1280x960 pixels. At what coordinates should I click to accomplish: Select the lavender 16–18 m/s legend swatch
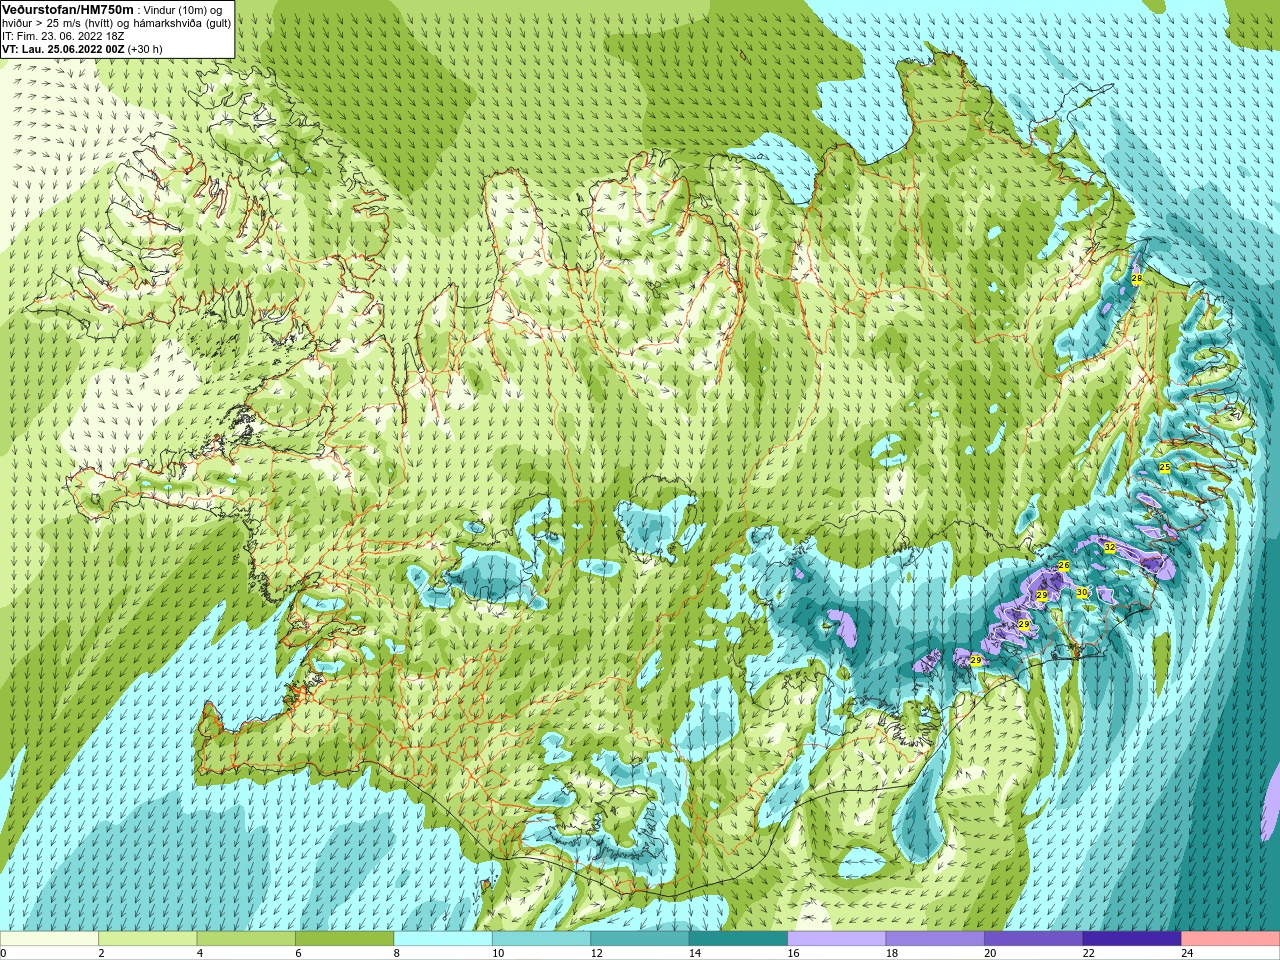coord(837,939)
